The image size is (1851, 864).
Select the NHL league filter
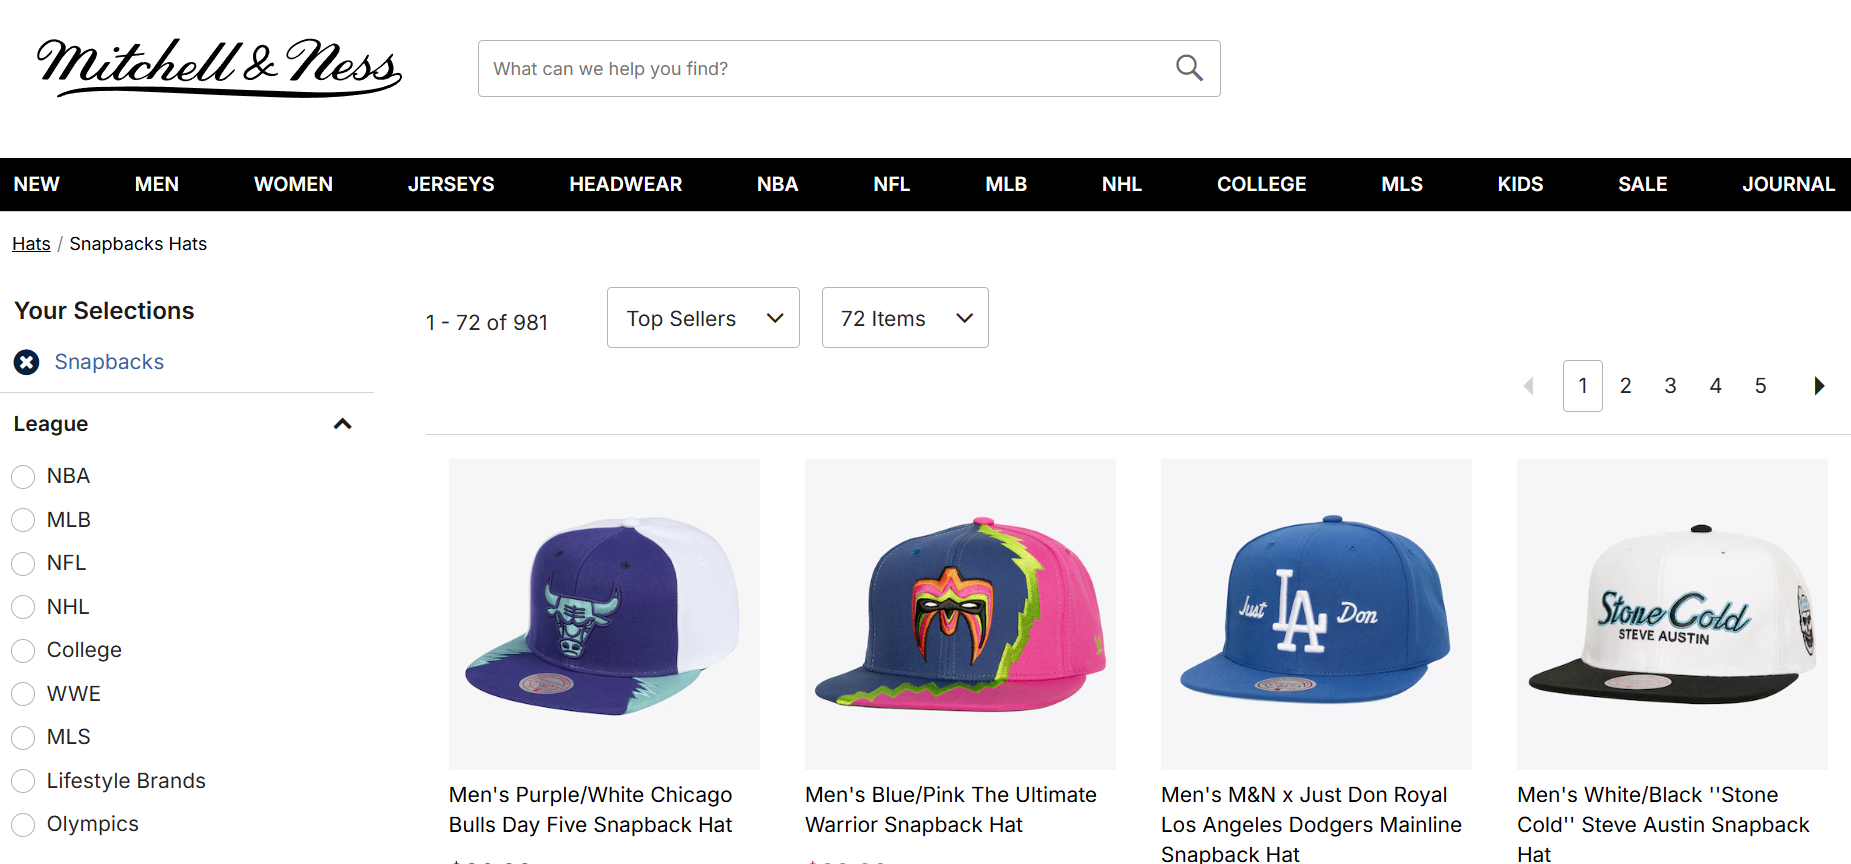click(x=23, y=607)
